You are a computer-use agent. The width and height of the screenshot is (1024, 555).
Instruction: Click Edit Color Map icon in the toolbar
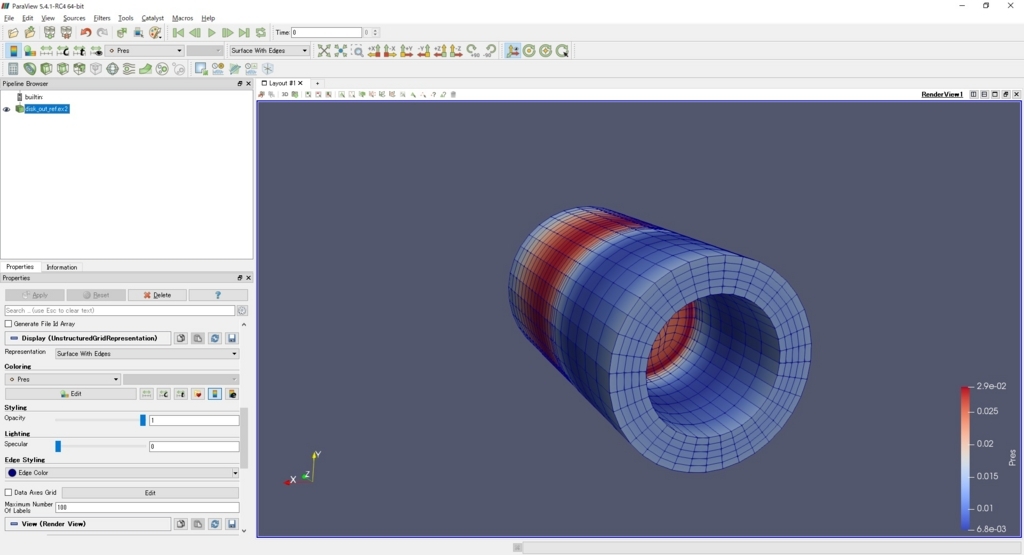(29, 51)
